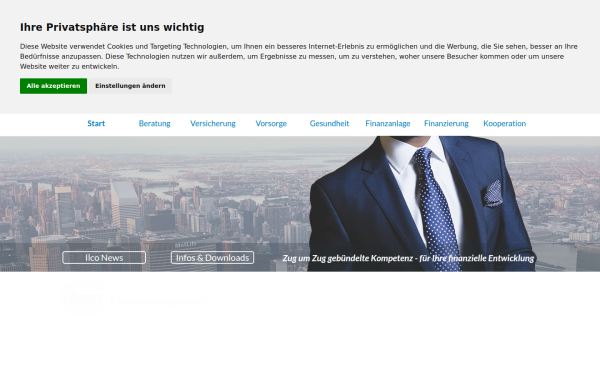Open the Versicherung menu item

213,123
